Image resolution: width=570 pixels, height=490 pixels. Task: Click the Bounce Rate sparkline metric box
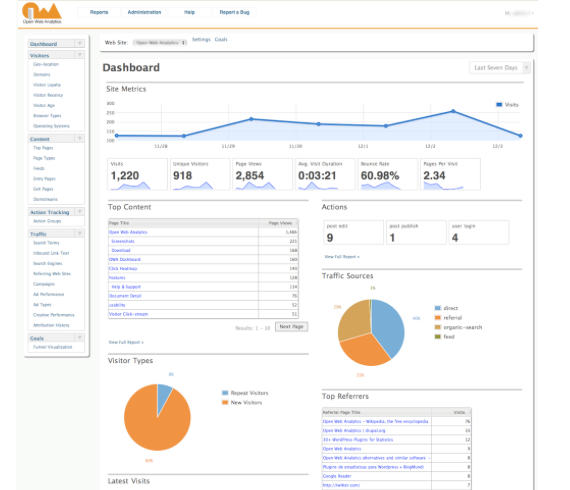click(388, 174)
